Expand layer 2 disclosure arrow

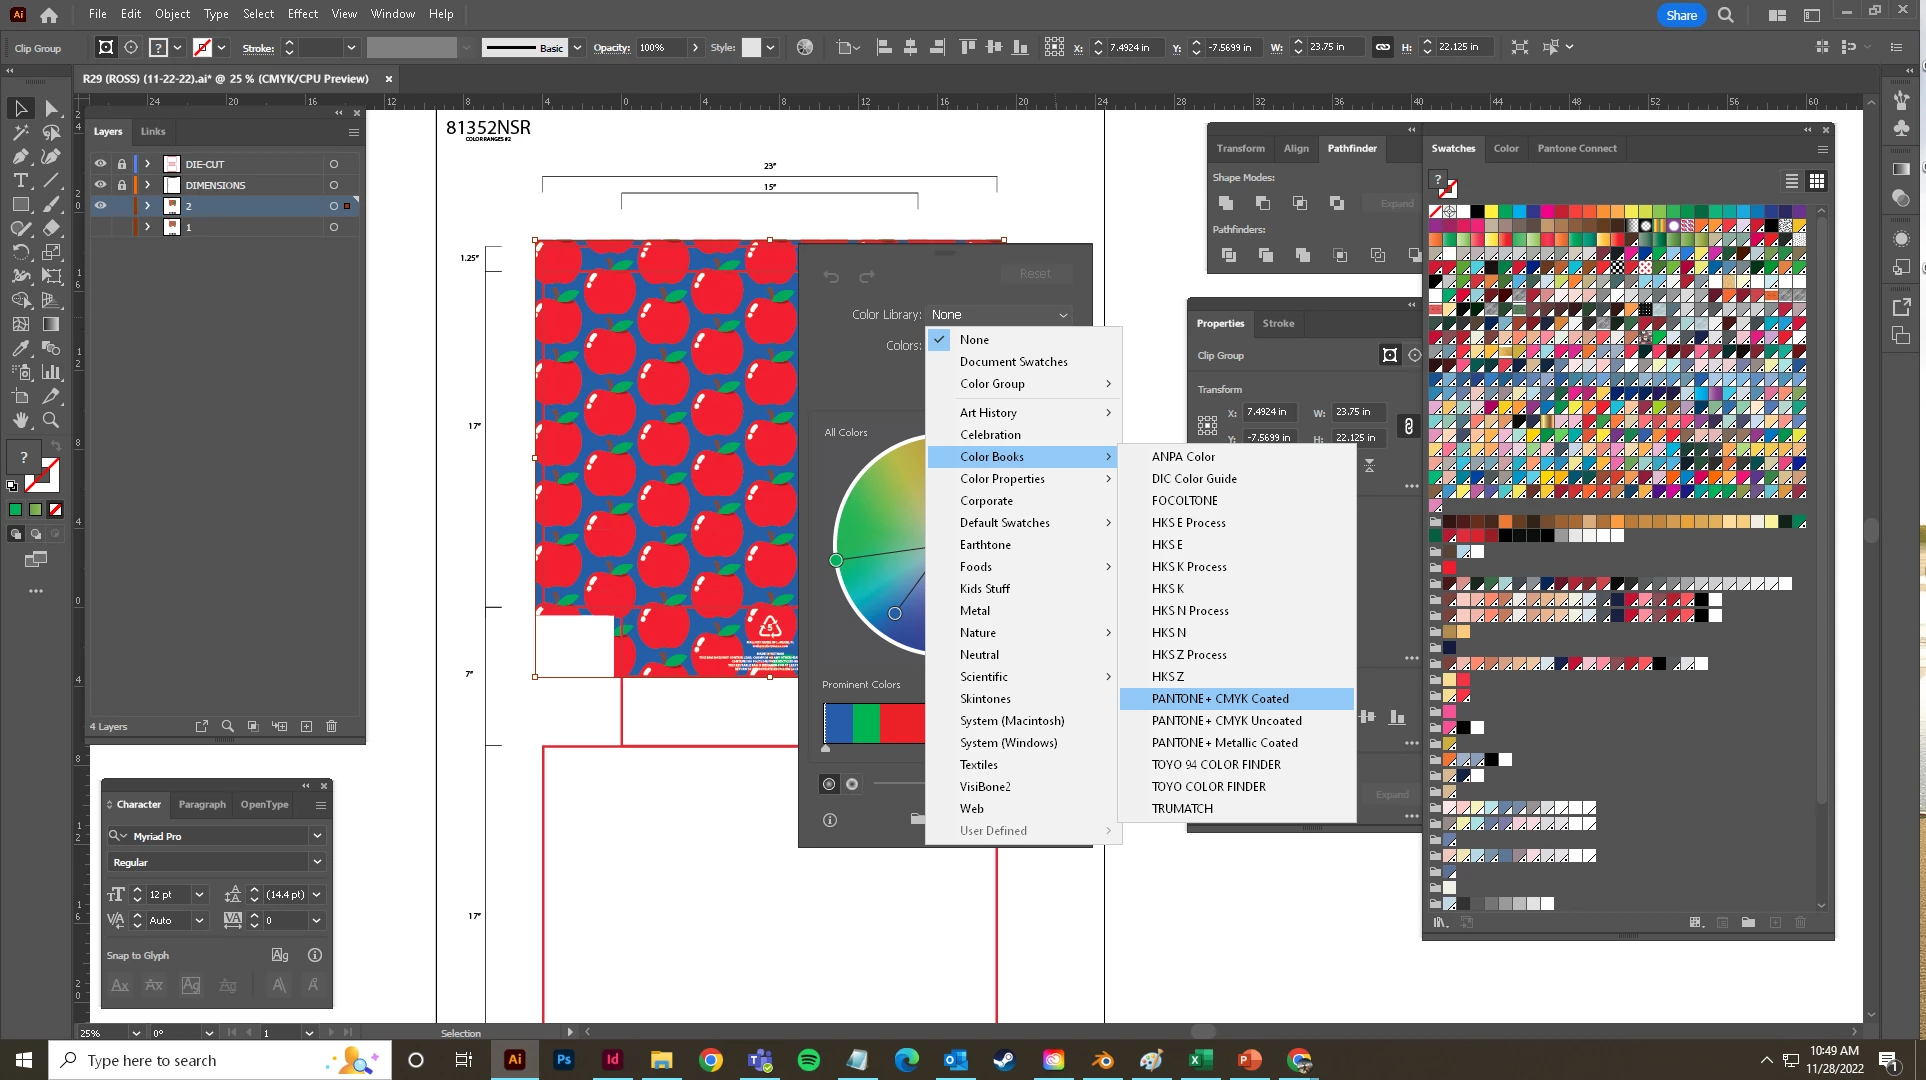coord(147,206)
